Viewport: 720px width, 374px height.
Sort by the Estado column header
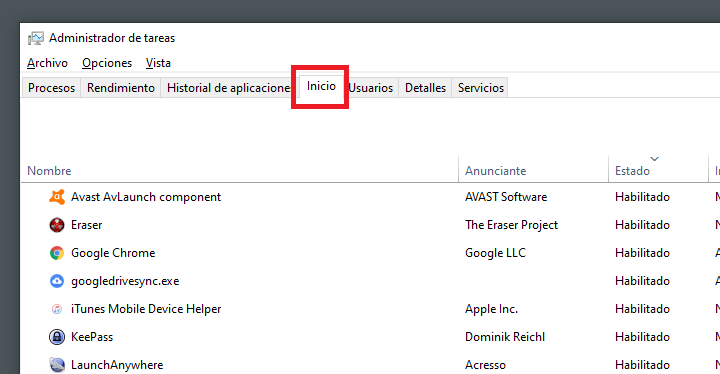658,170
